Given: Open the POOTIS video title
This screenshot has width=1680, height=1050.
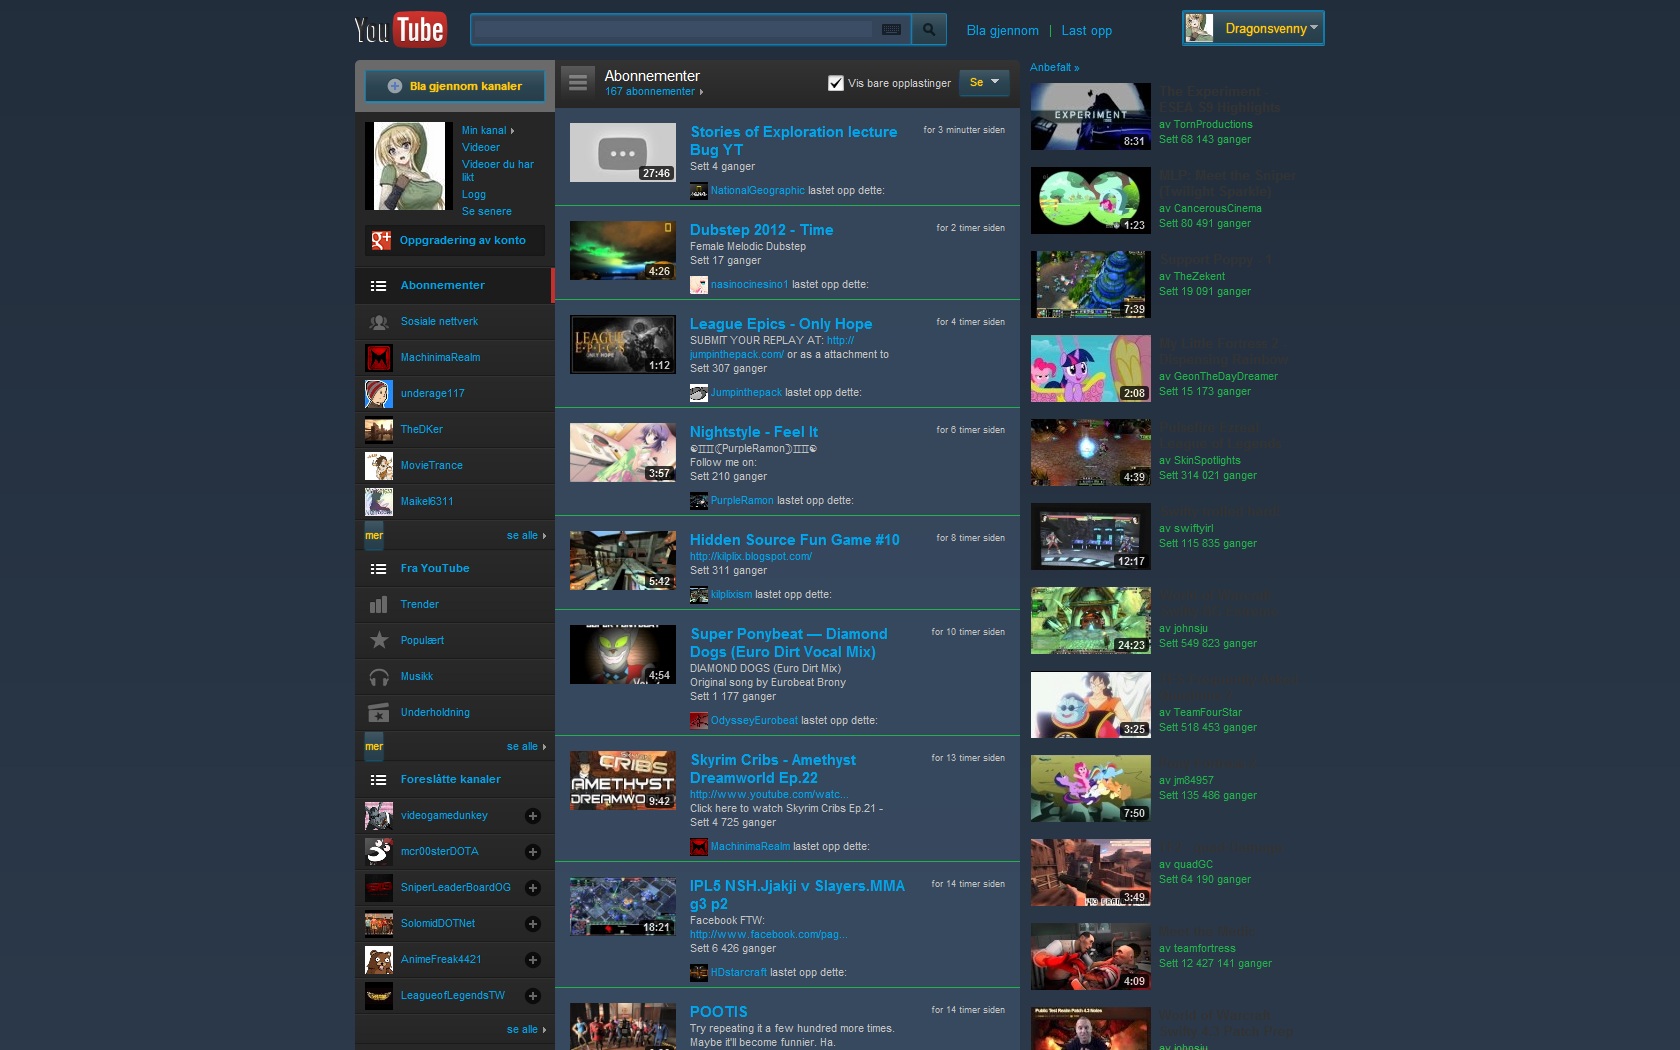Looking at the screenshot, I should coord(718,1012).
